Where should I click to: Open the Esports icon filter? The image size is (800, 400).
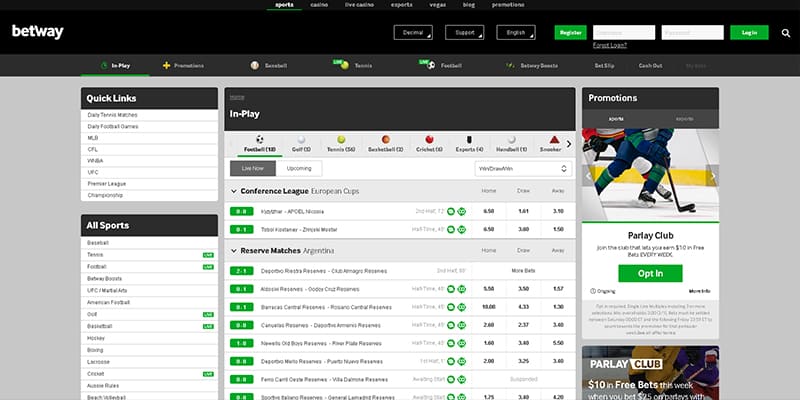click(x=470, y=140)
